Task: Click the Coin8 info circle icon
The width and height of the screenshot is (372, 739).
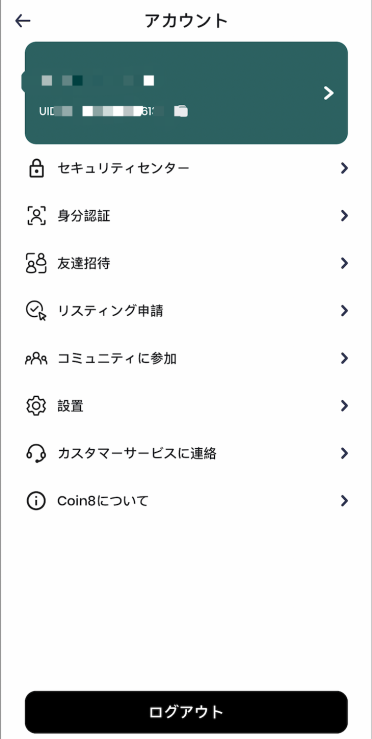Action: [36, 501]
